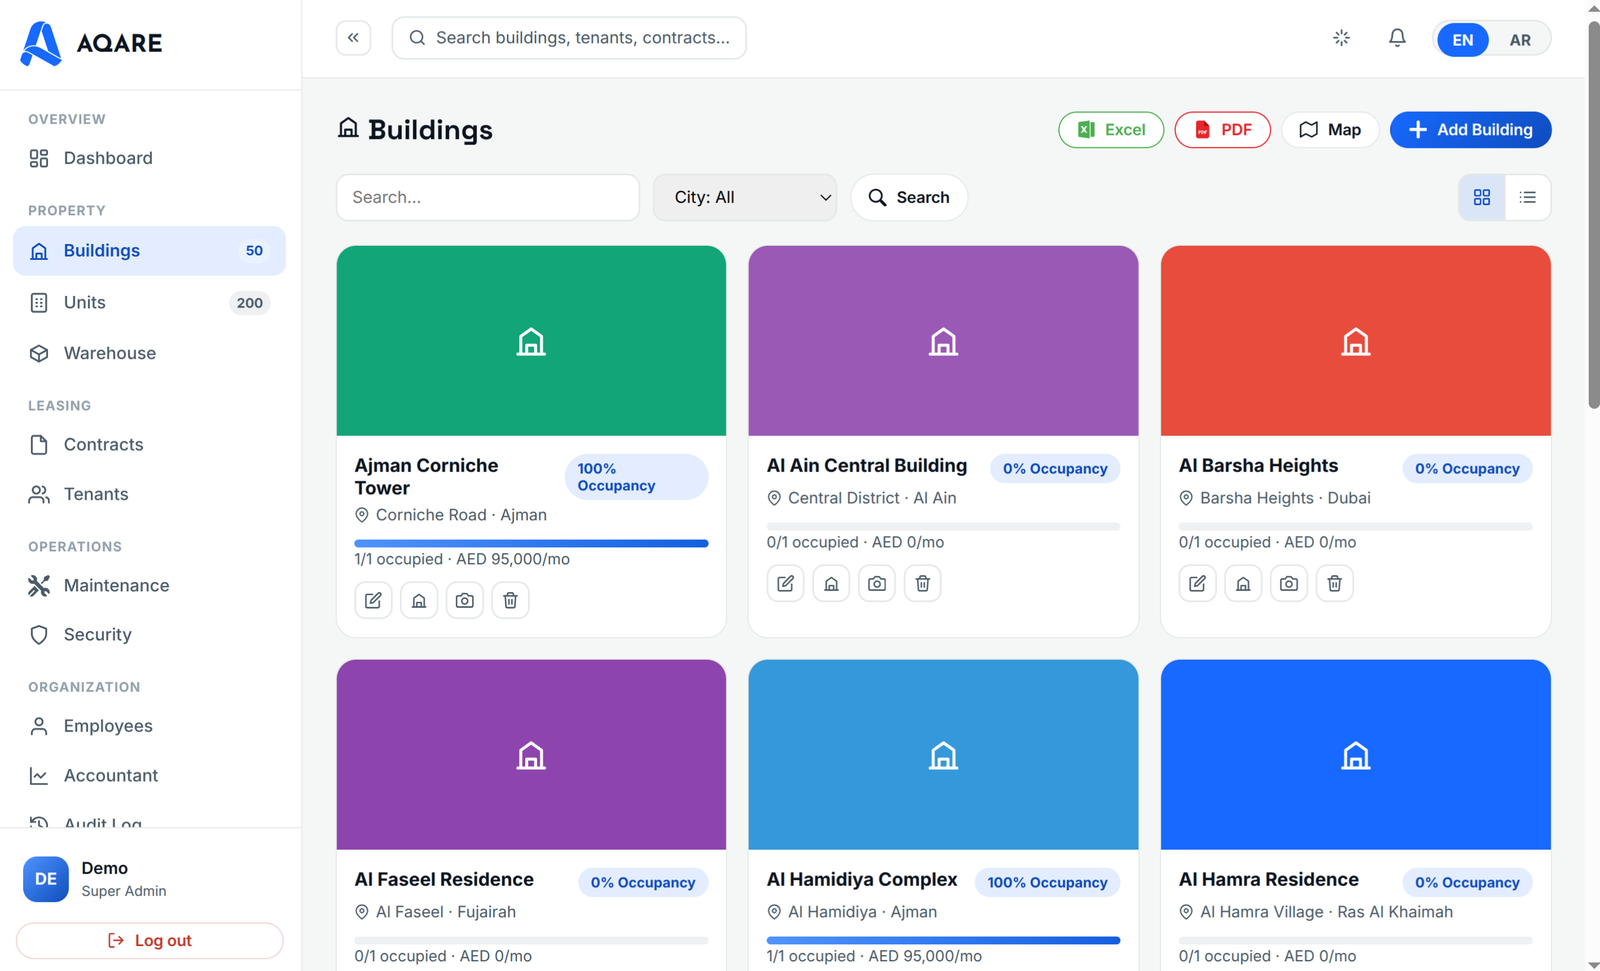Open the Map view button
The height and width of the screenshot is (971, 1600).
click(1330, 130)
